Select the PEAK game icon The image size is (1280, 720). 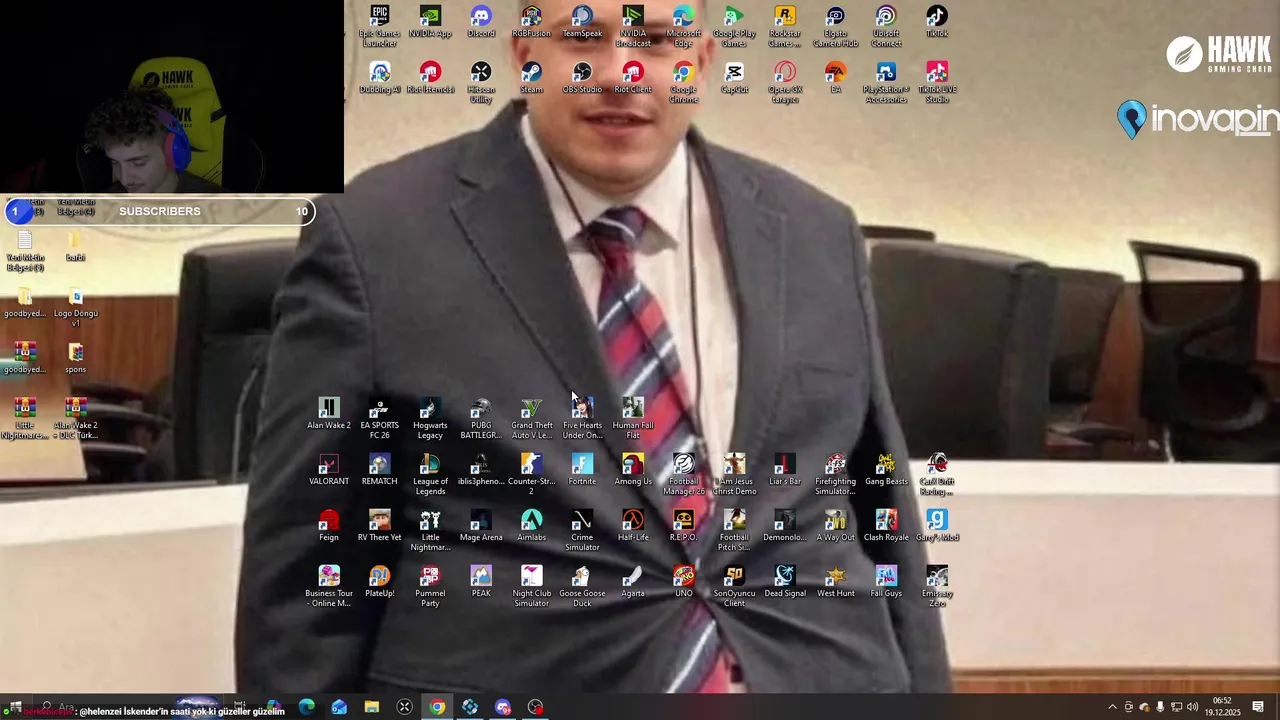point(481,582)
